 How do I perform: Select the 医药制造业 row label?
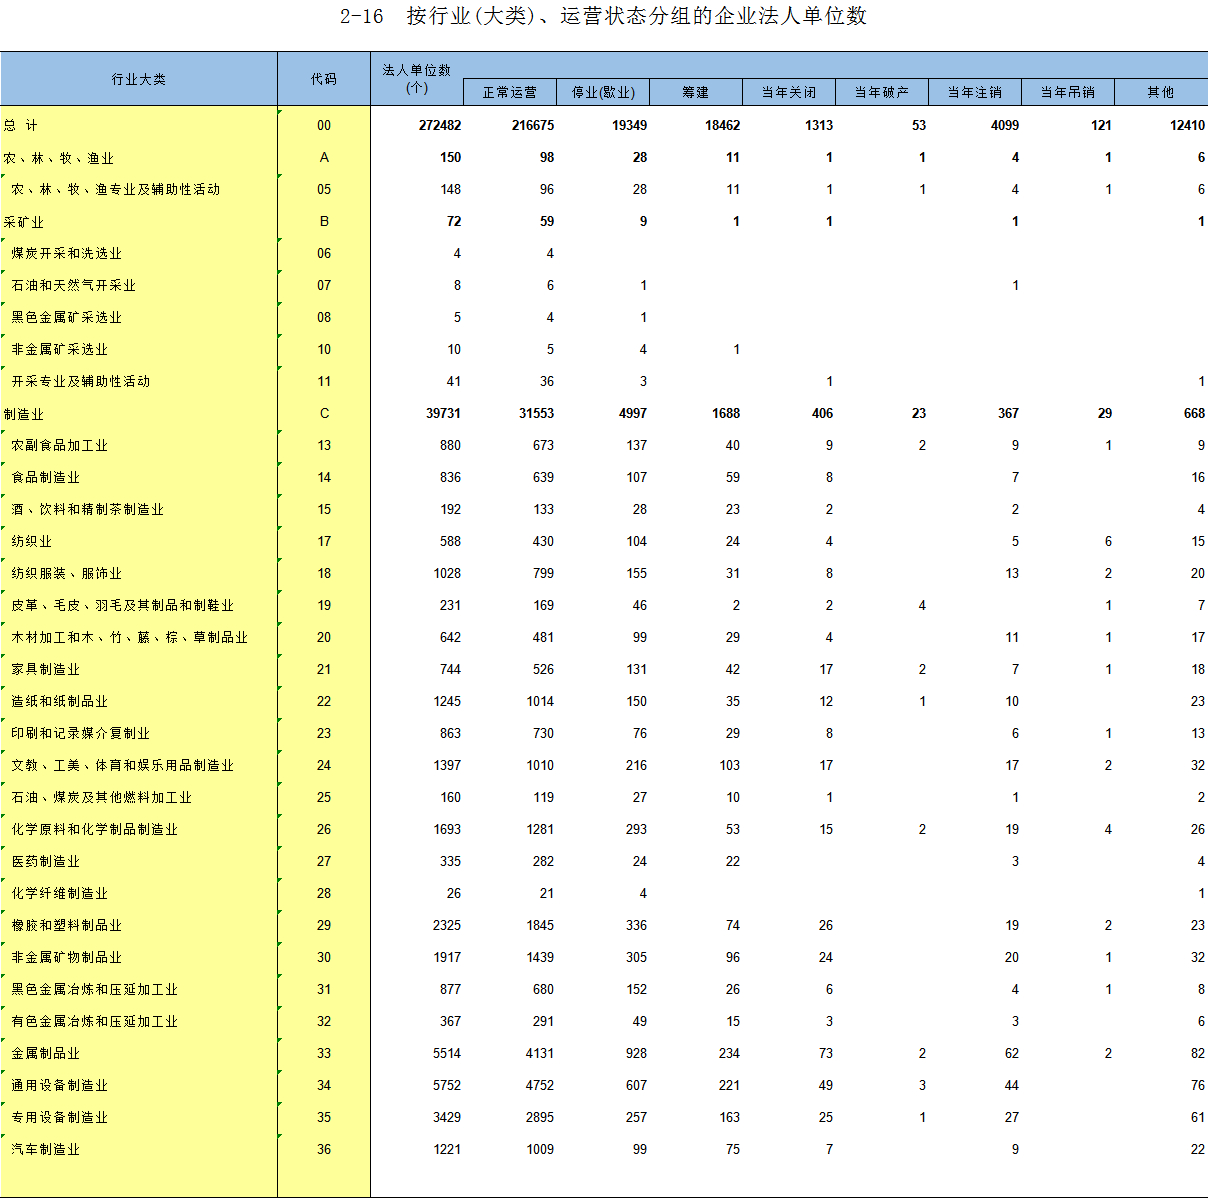(x=46, y=861)
